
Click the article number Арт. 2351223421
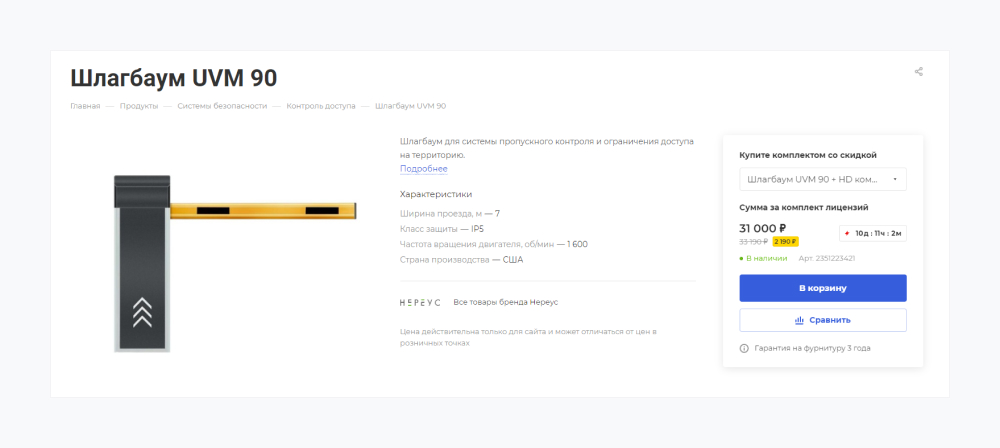(827, 258)
